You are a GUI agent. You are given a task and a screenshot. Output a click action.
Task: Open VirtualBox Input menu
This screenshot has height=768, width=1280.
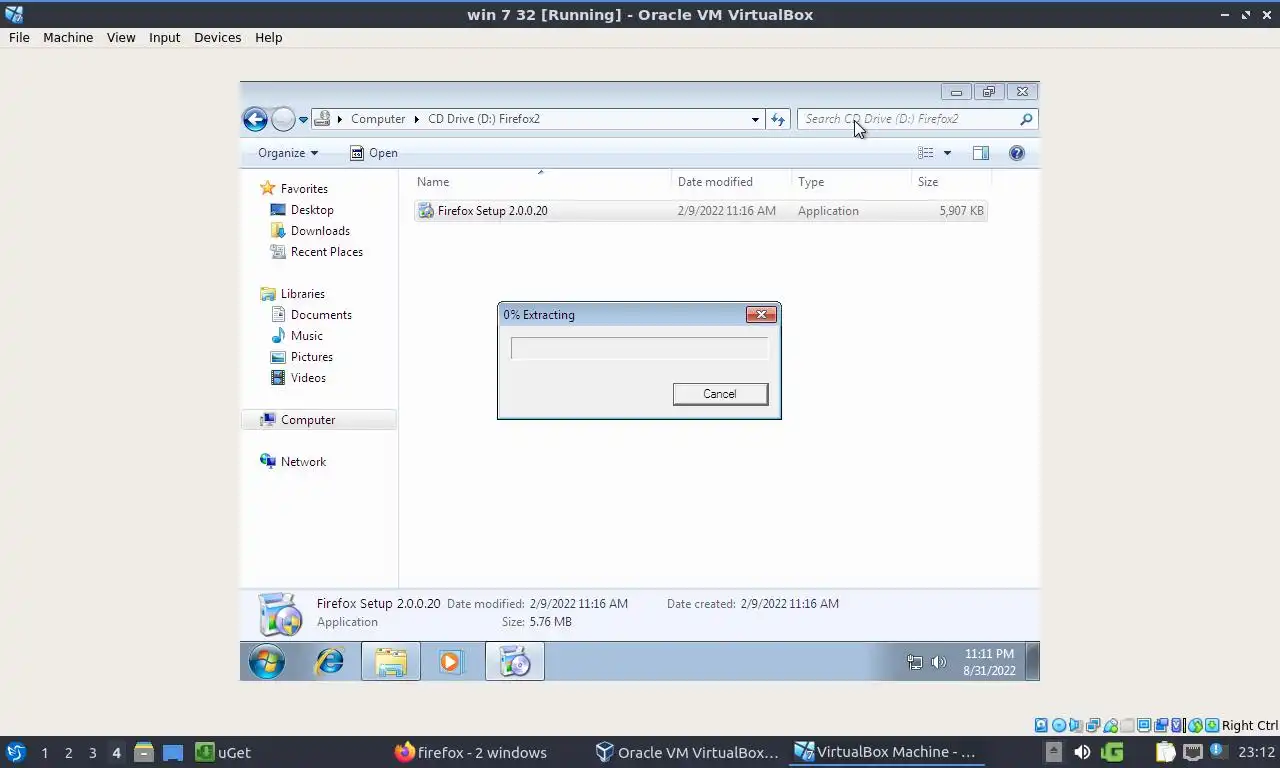(x=165, y=37)
